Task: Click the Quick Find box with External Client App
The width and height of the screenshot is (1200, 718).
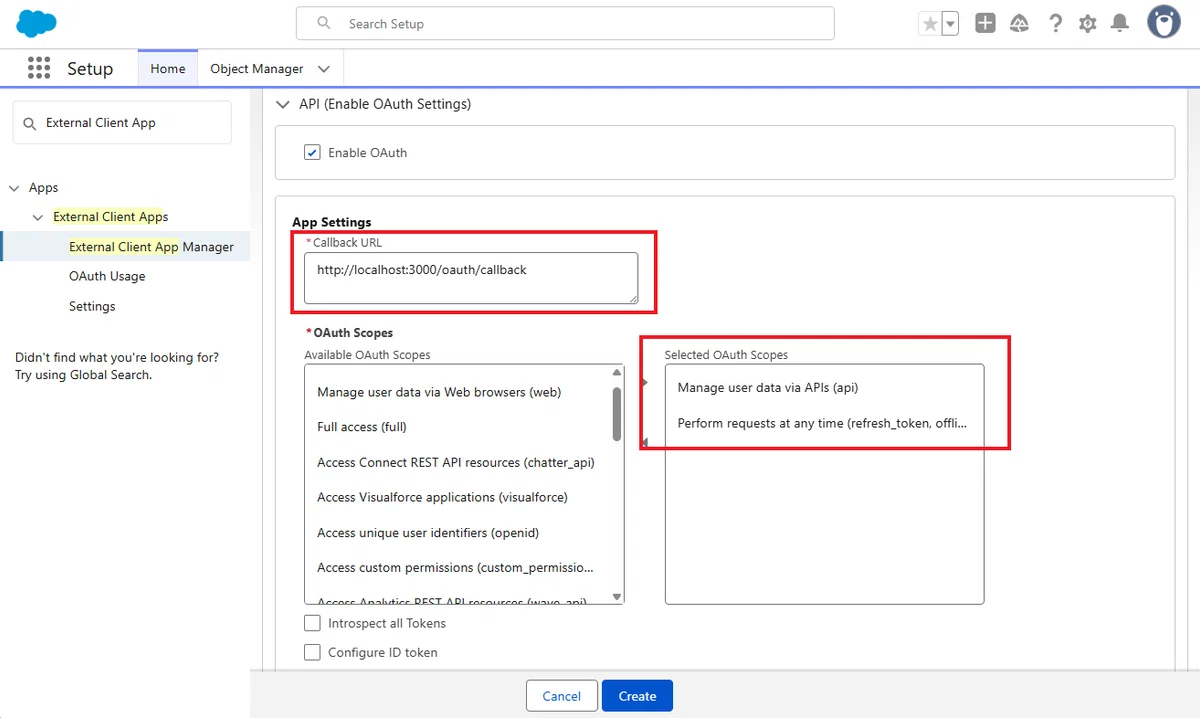Action: click(x=122, y=123)
